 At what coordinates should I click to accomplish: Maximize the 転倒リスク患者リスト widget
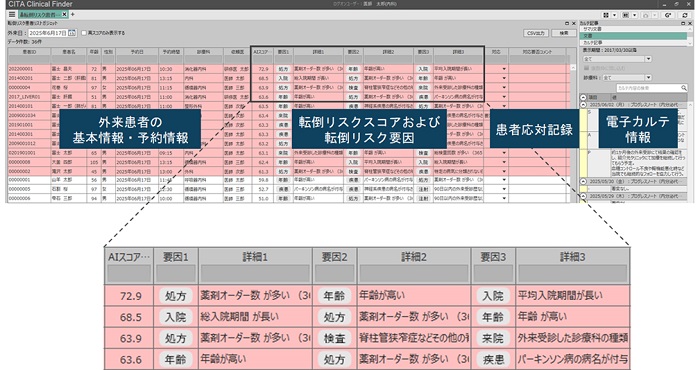click(567, 23)
